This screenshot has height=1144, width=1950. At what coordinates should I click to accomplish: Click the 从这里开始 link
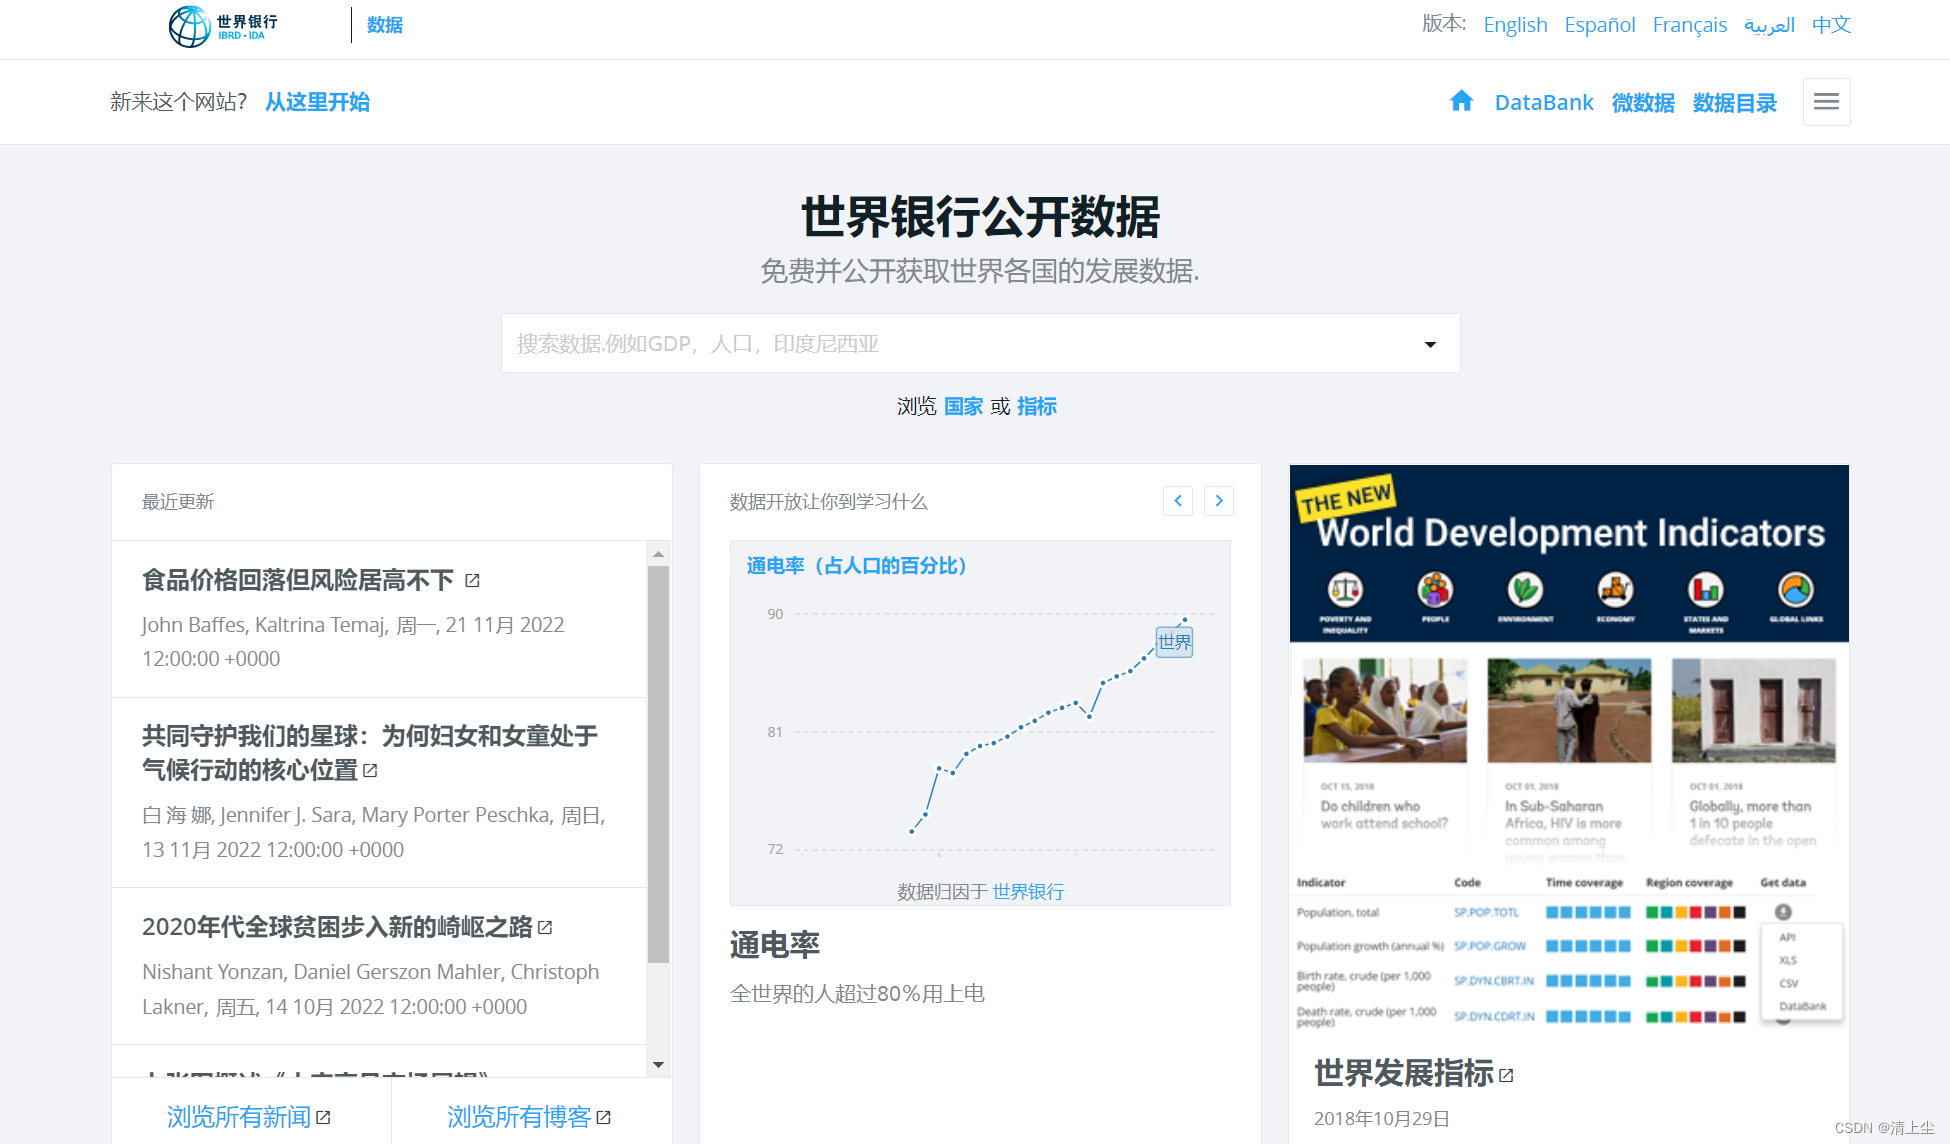coord(317,102)
